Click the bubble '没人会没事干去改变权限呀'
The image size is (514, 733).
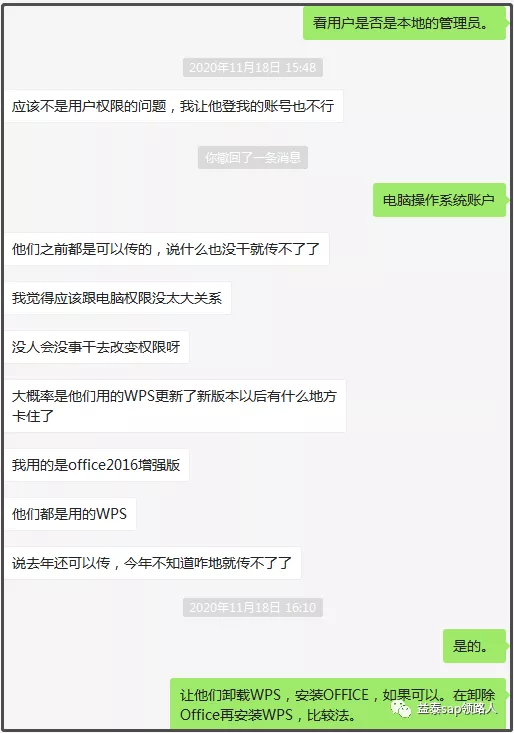tap(97, 347)
